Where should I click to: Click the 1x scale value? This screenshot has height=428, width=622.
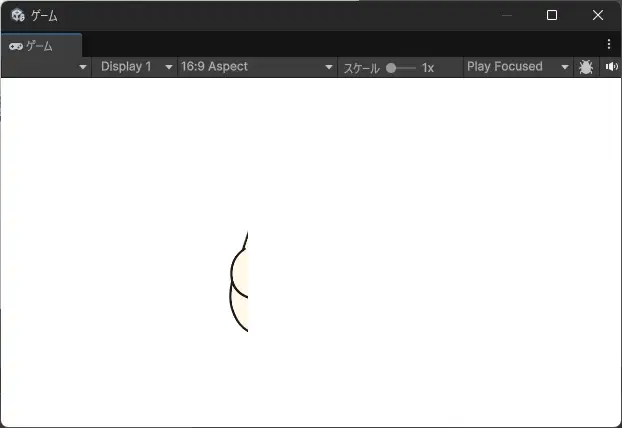pyautogui.click(x=428, y=68)
